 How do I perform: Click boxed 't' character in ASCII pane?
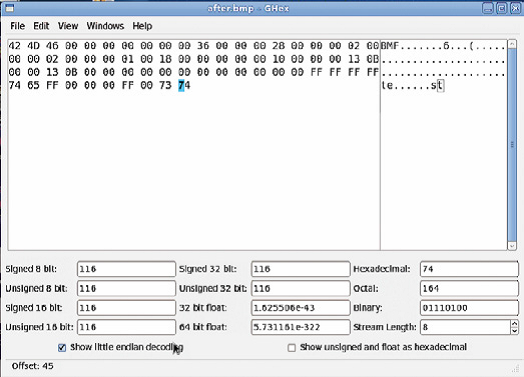coord(440,85)
